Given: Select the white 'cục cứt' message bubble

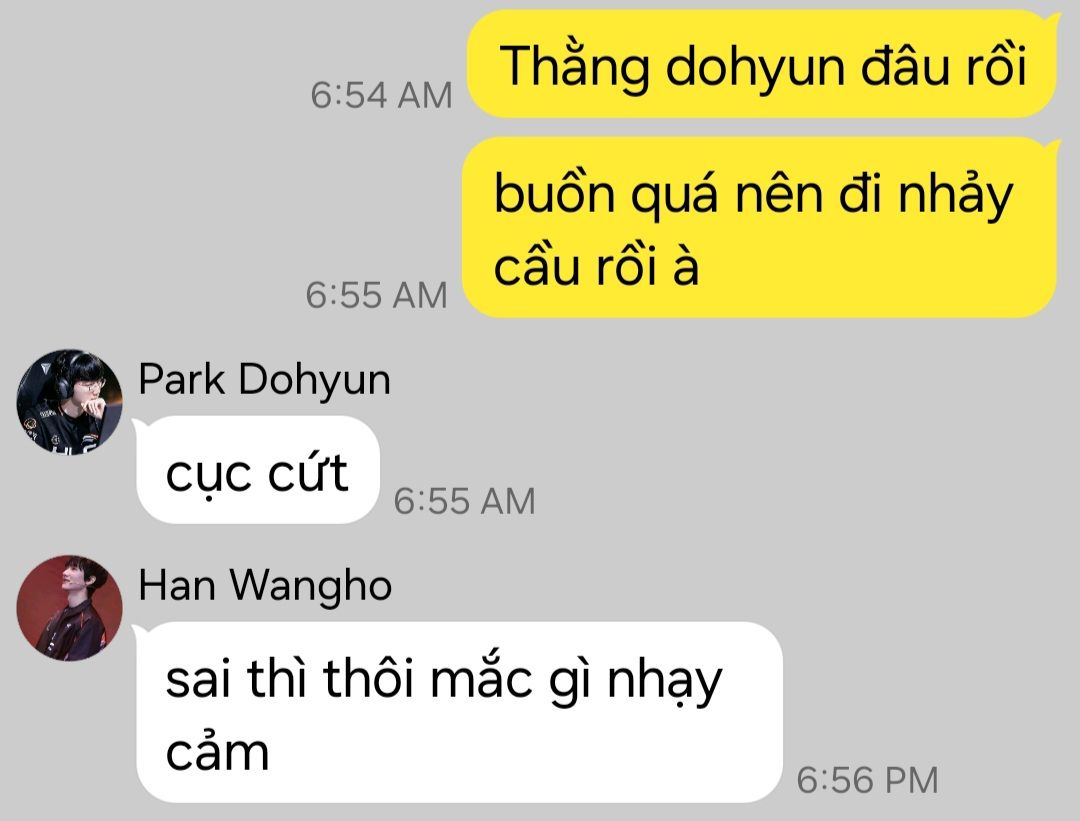Looking at the screenshot, I should pyautogui.click(x=258, y=470).
